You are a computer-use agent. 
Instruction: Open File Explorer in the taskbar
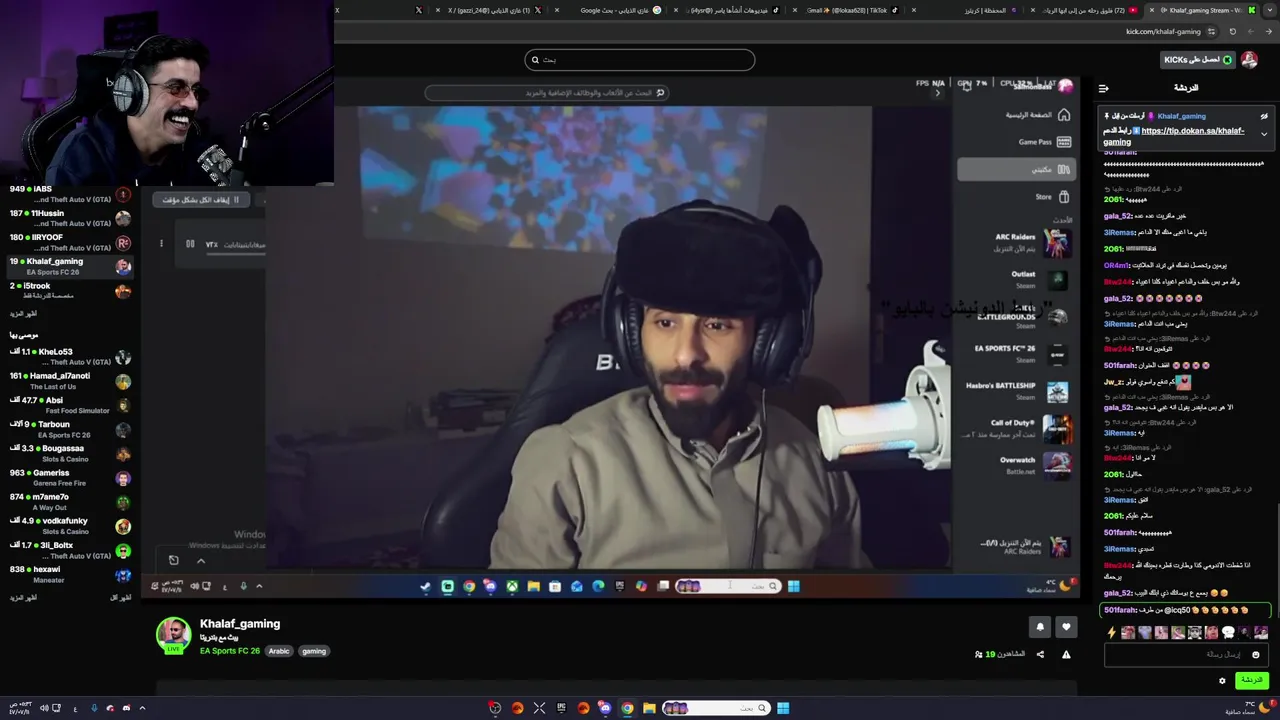pos(649,708)
